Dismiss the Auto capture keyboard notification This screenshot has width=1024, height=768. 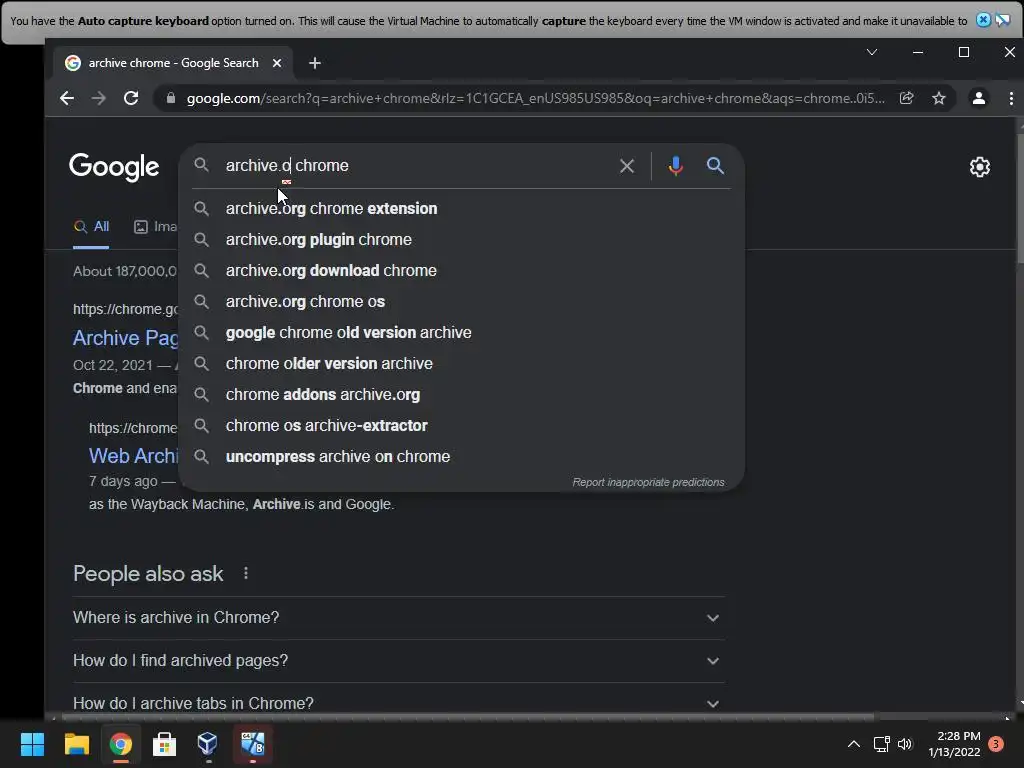tap(983, 20)
